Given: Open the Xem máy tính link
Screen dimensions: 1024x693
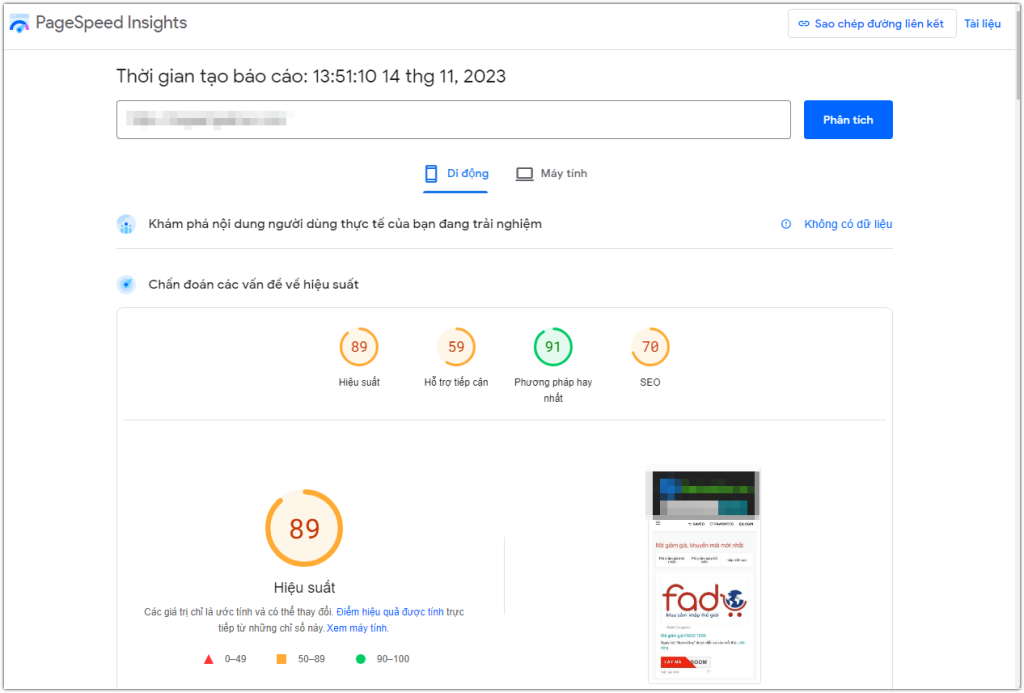Looking at the screenshot, I should tap(357, 628).
